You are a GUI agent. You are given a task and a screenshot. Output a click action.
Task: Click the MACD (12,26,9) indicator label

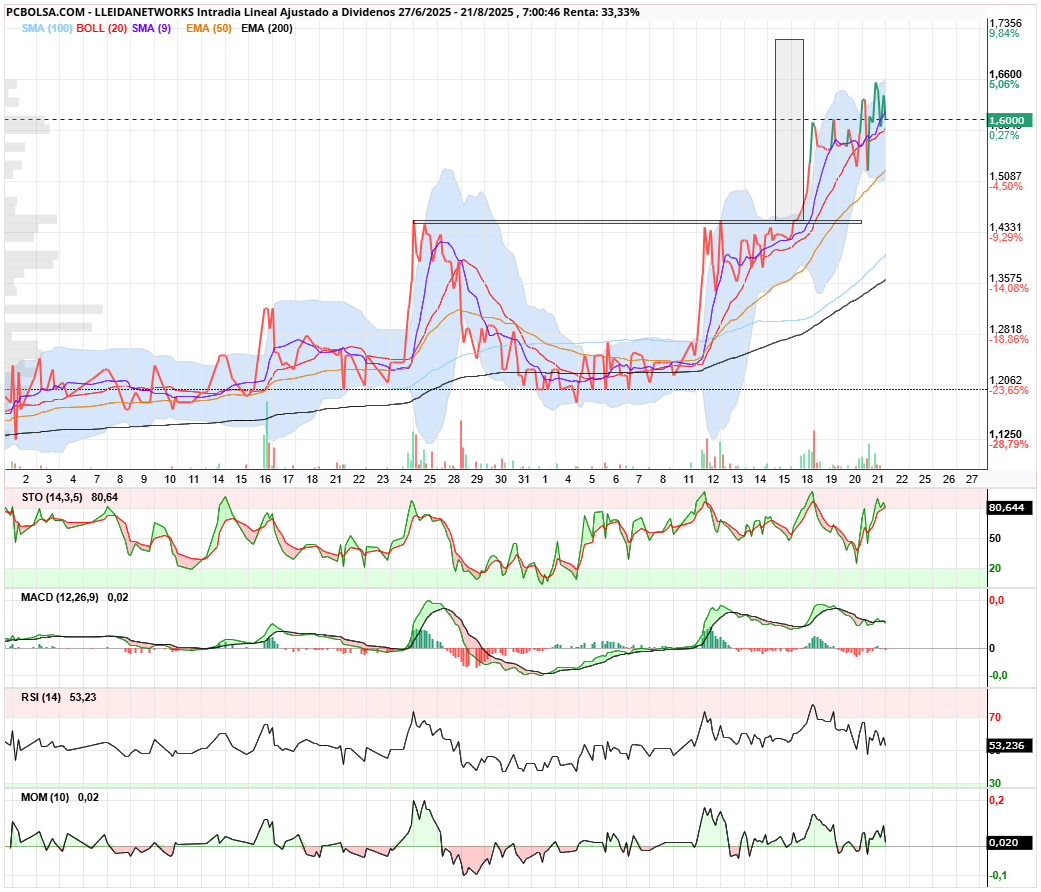[x=60, y=597]
